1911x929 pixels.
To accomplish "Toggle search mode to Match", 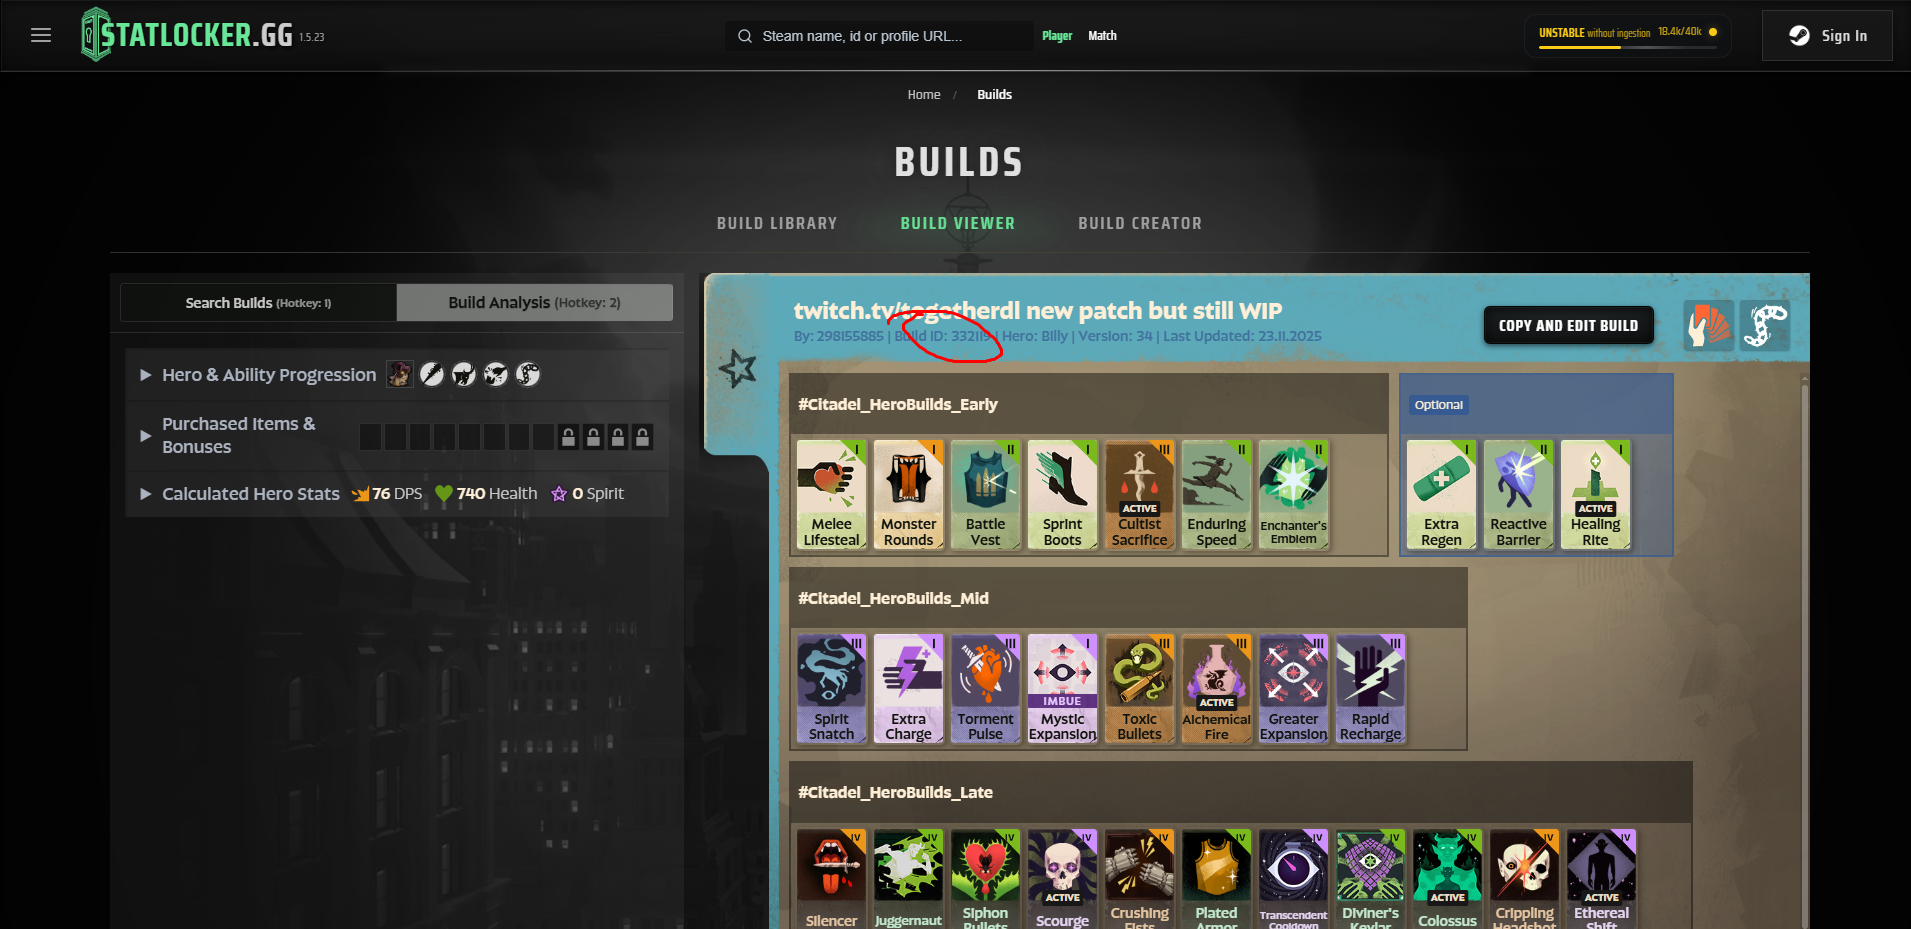I will 1102,36.
